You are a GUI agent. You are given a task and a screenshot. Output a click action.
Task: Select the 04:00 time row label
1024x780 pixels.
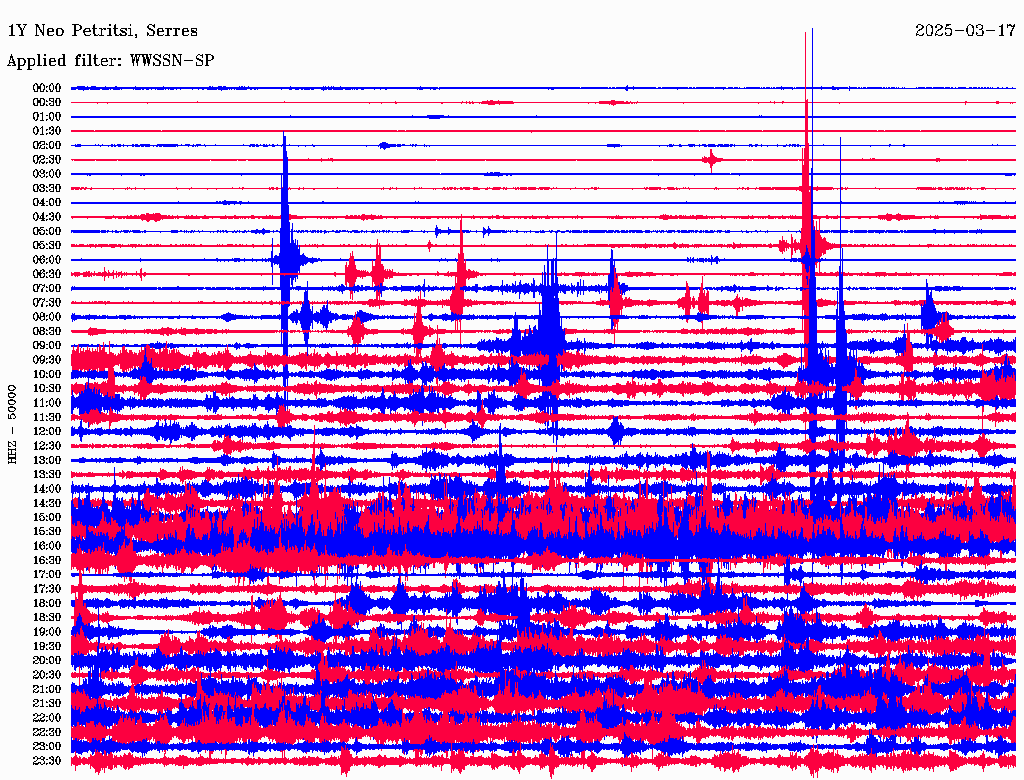coord(46,203)
